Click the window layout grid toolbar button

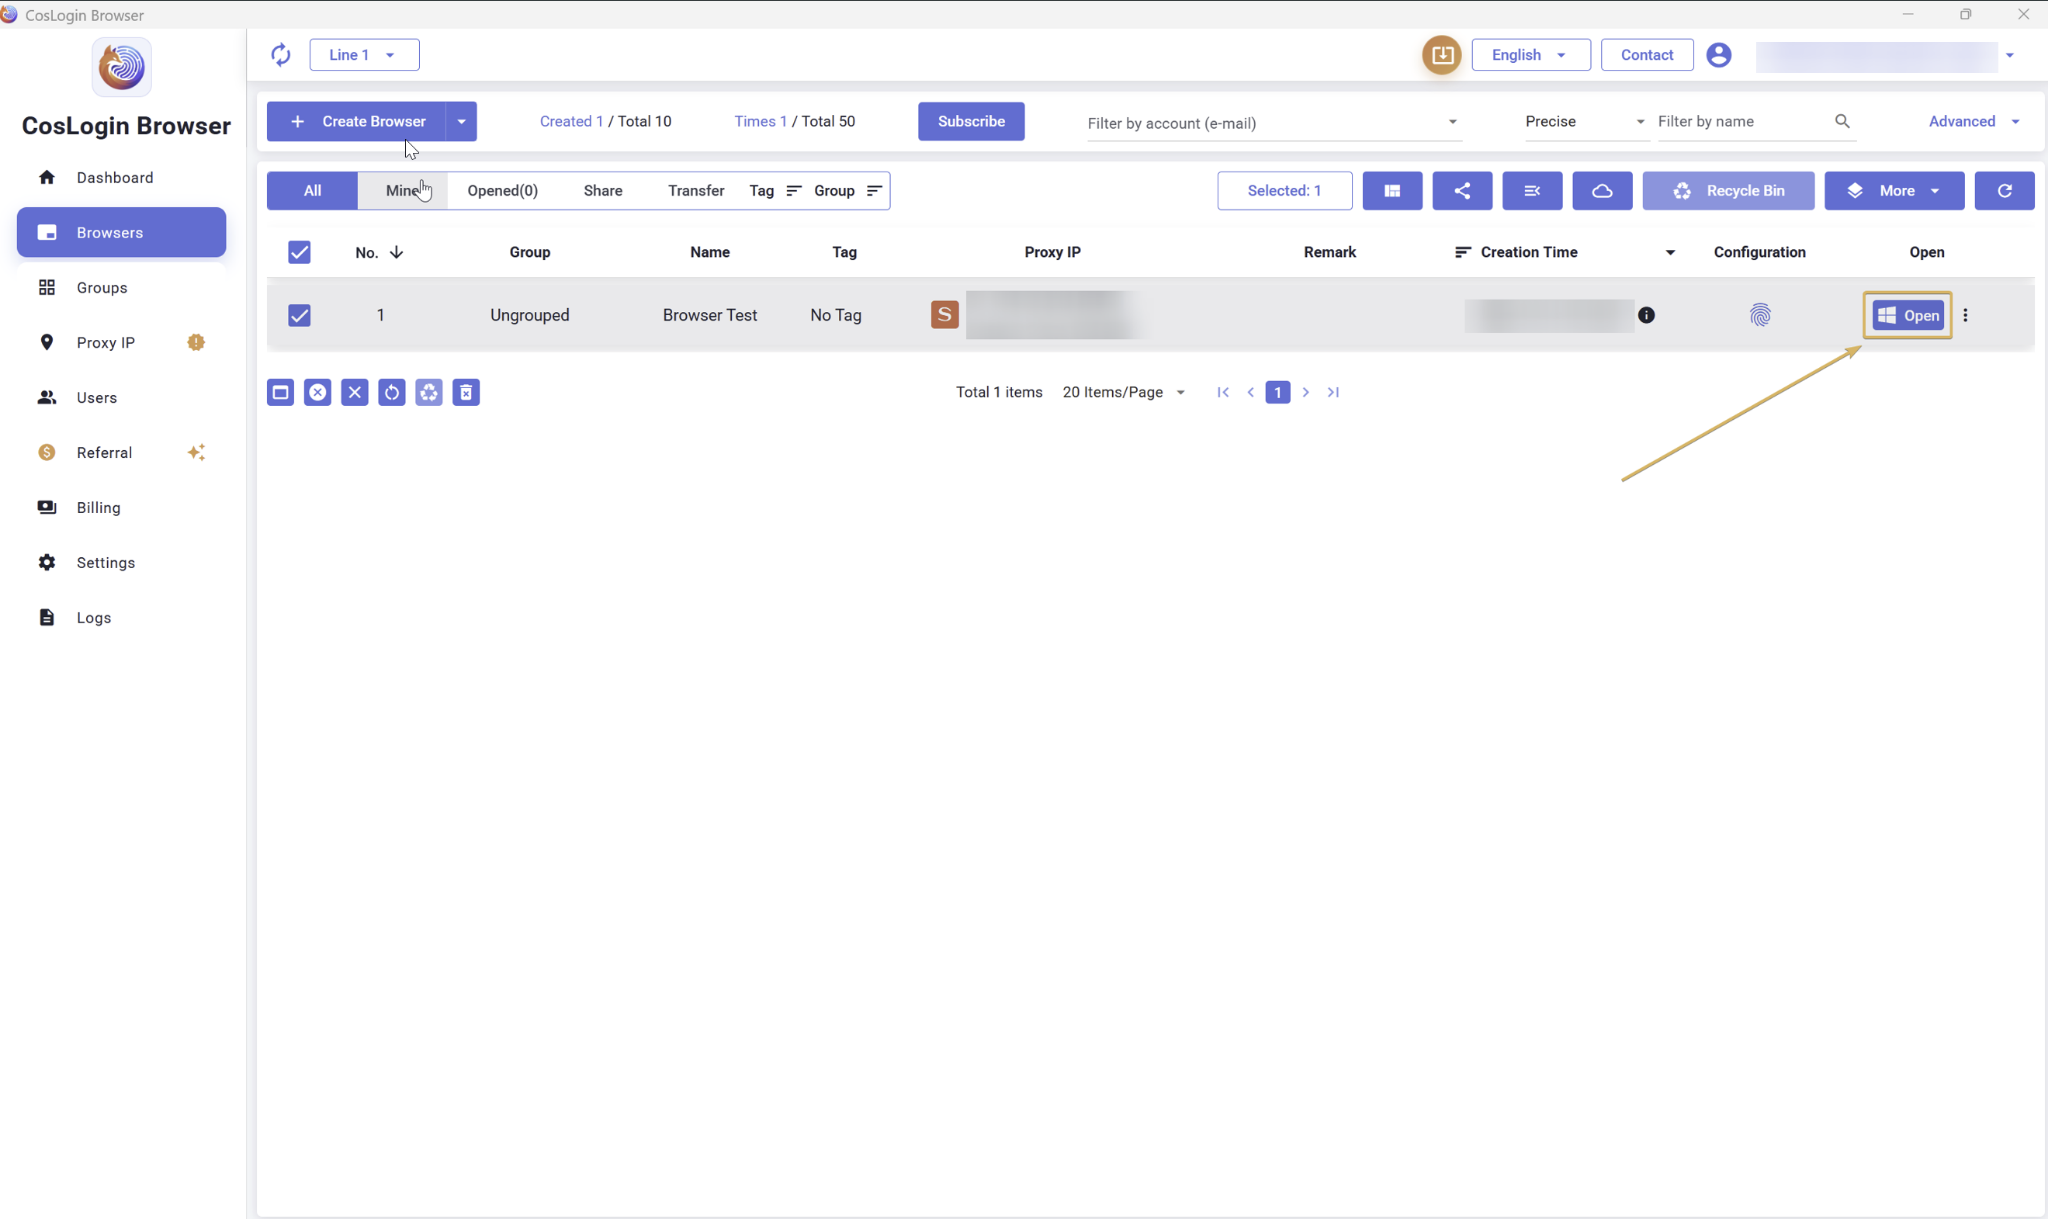pos(1392,191)
